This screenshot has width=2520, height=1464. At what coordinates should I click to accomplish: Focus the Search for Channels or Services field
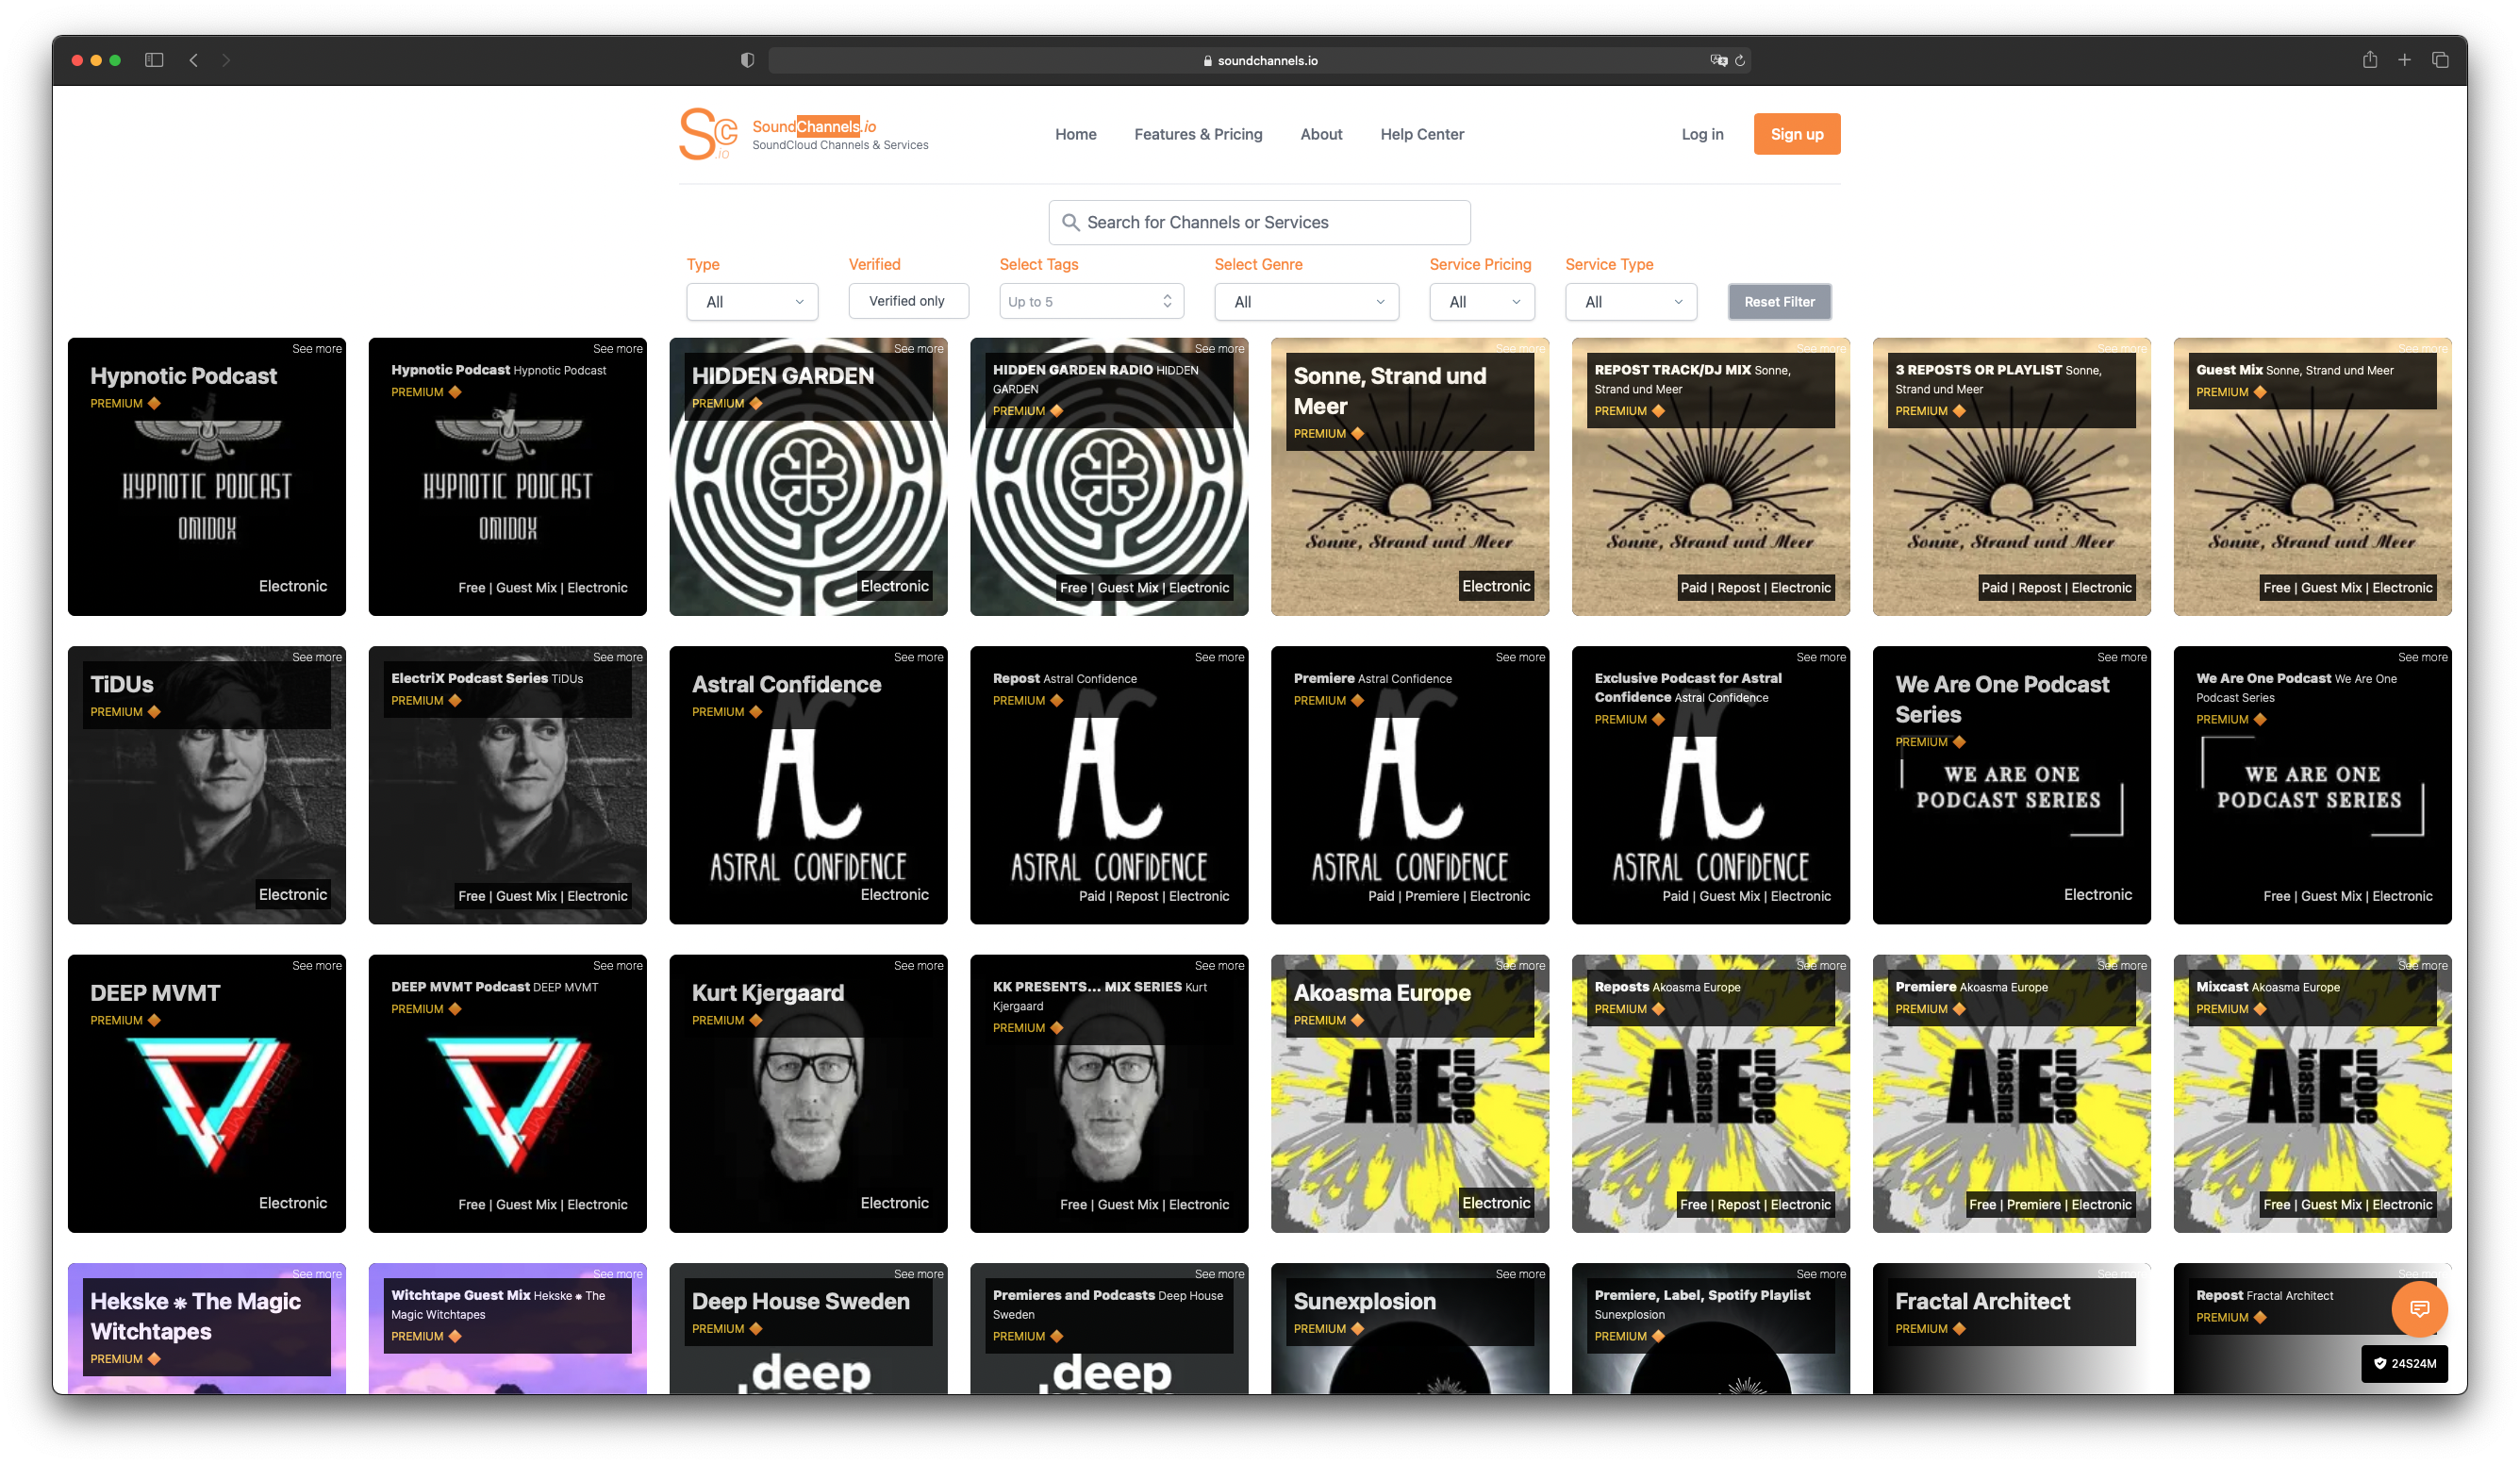[1259, 222]
